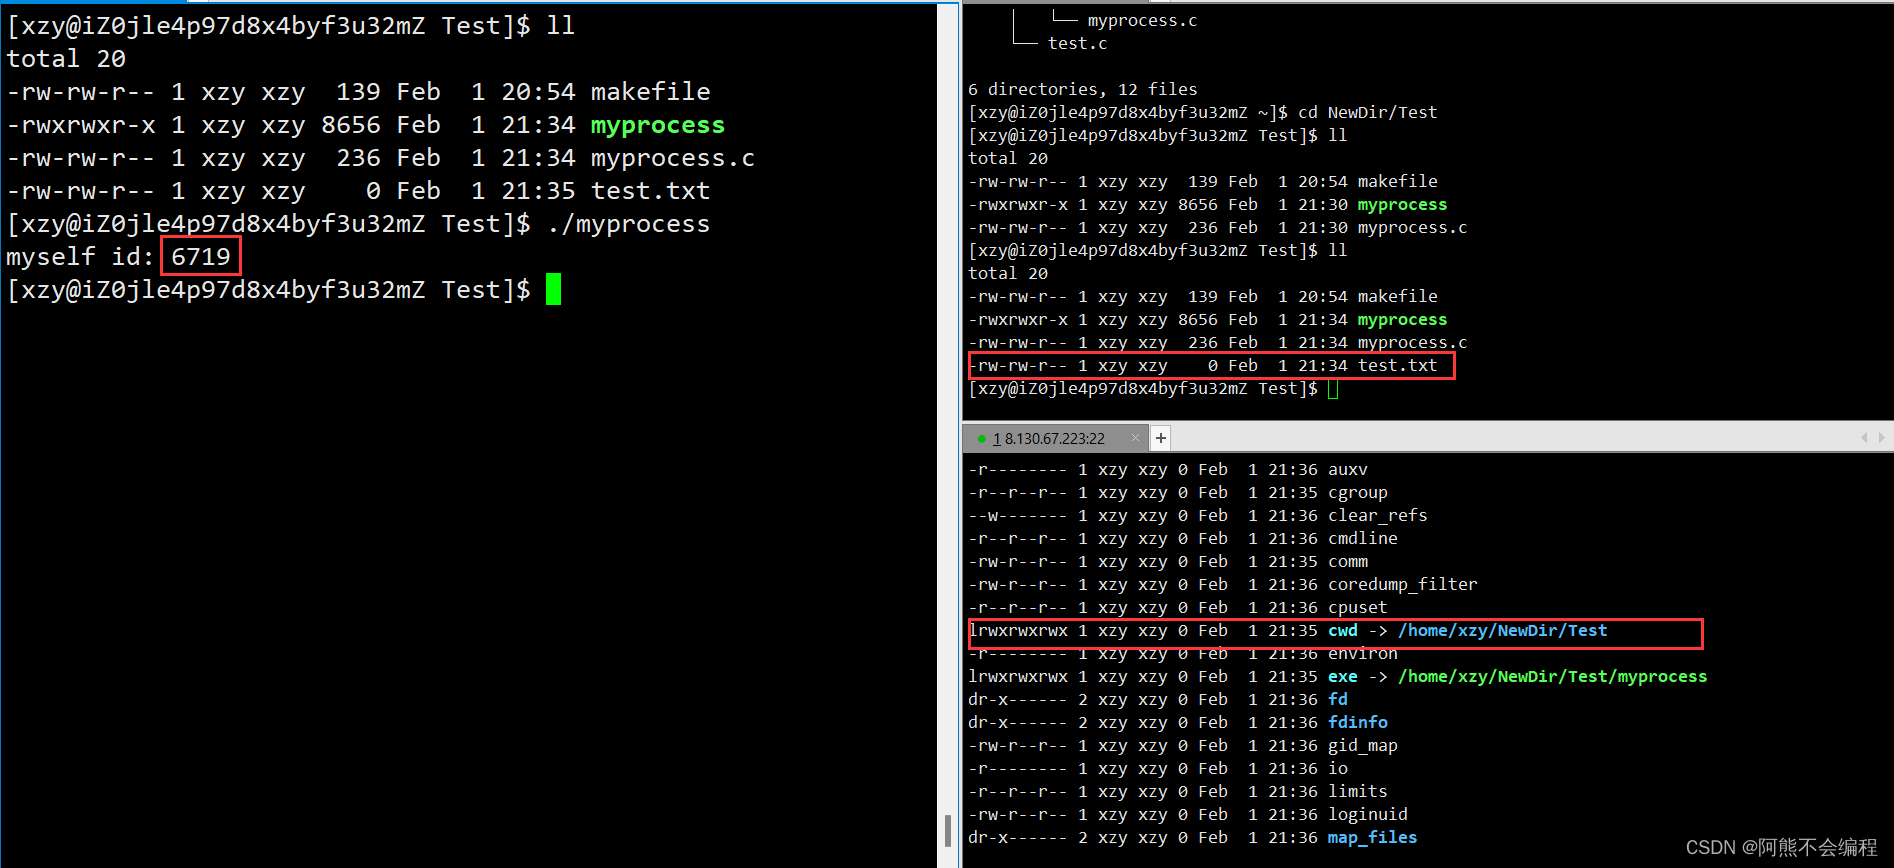Click the tab bar scroll-left arrow
This screenshot has height=868, width=1894.
click(x=1864, y=437)
